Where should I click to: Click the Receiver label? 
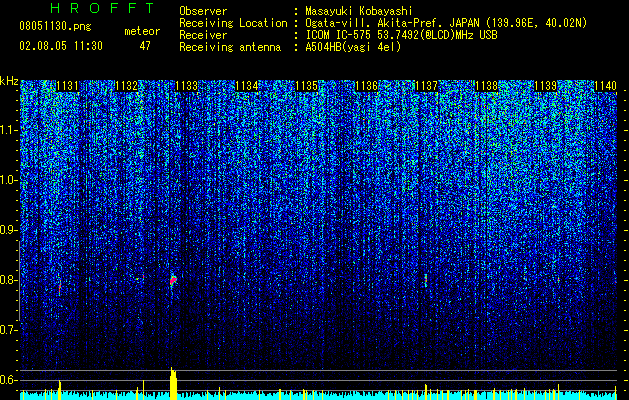203,35
